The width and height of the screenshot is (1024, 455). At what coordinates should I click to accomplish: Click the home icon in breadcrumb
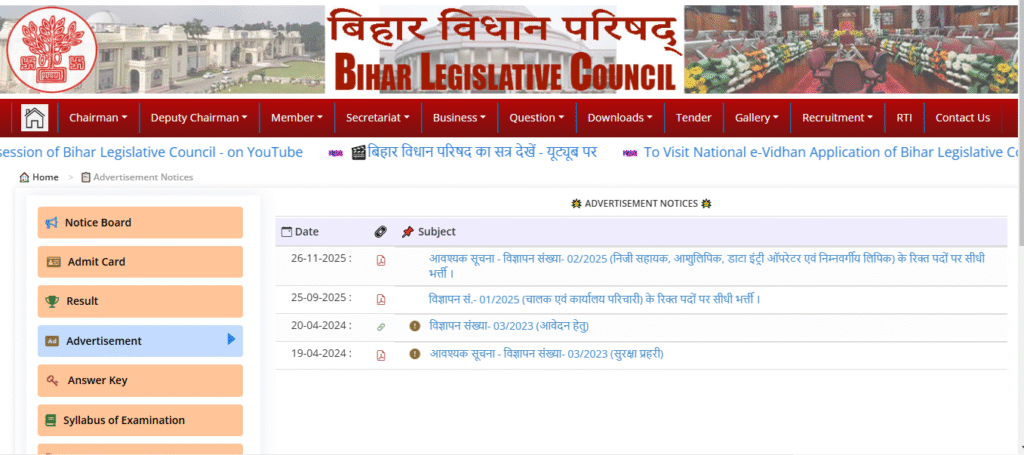(24, 177)
